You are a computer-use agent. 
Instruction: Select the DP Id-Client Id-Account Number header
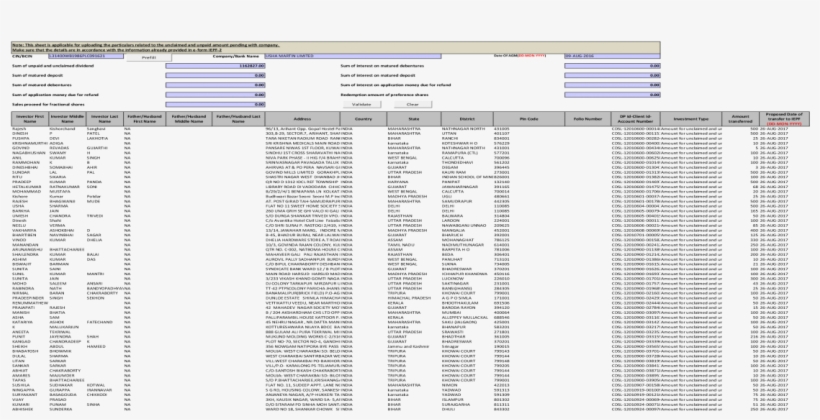tap(635, 119)
